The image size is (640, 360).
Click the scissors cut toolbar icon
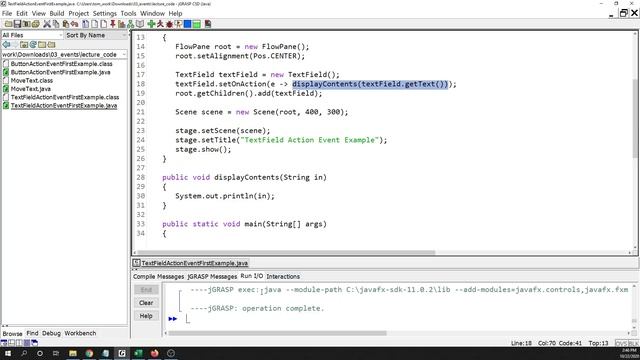click(47, 24)
